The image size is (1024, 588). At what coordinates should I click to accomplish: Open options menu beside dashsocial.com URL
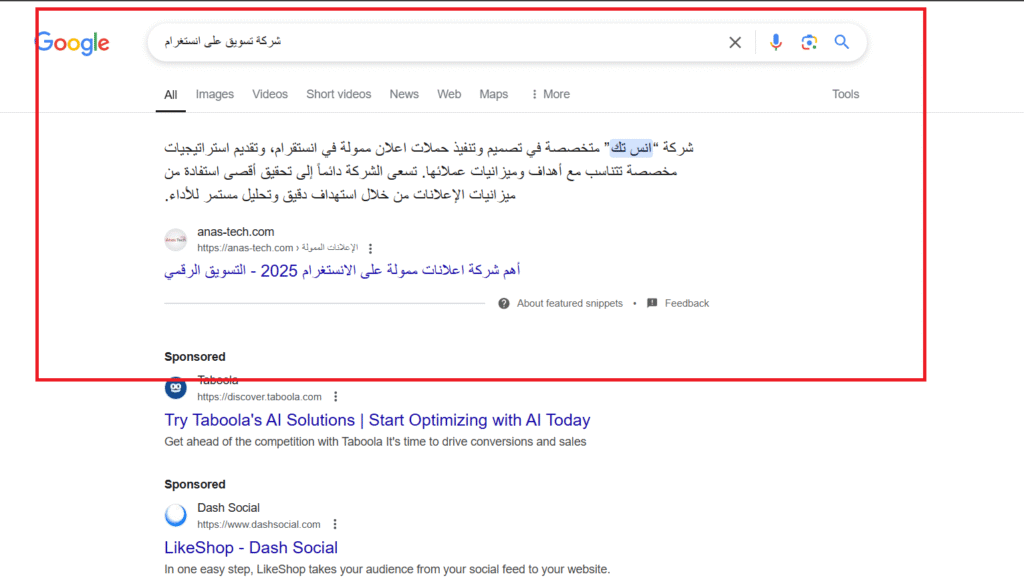pyautogui.click(x=335, y=524)
